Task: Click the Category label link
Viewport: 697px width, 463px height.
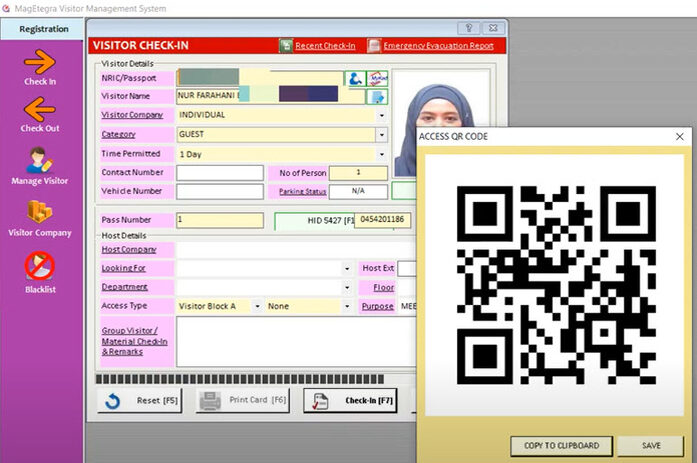Action: pos(118,134)
